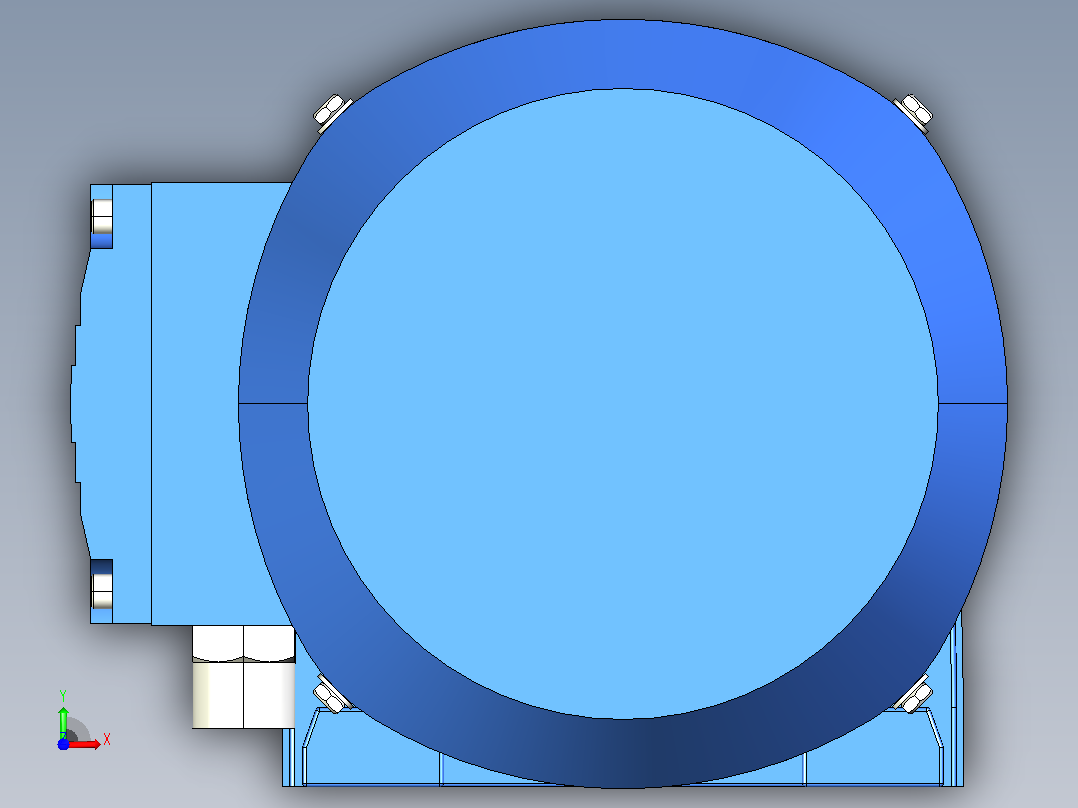
Task: Click the green Y axis arrow of the triad
Action: coord(63,721)
